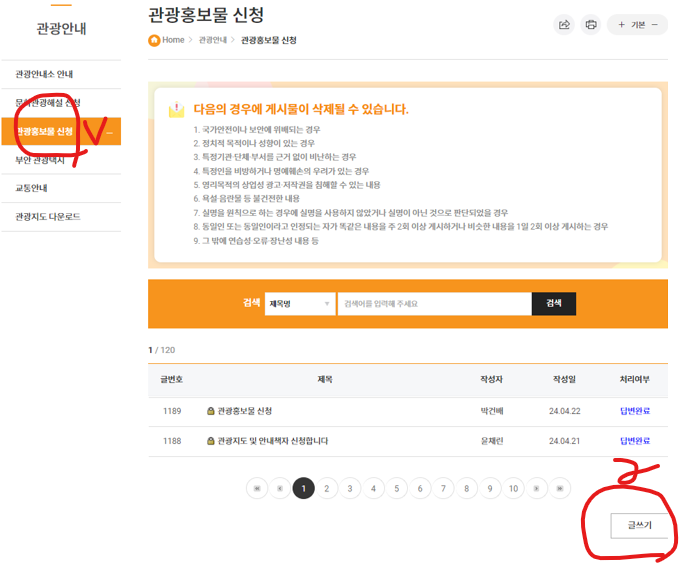The image size is (679, 564).
Task: Click the current 관광홍보물 신청 breadcrumb
Action: coord(268,40)
